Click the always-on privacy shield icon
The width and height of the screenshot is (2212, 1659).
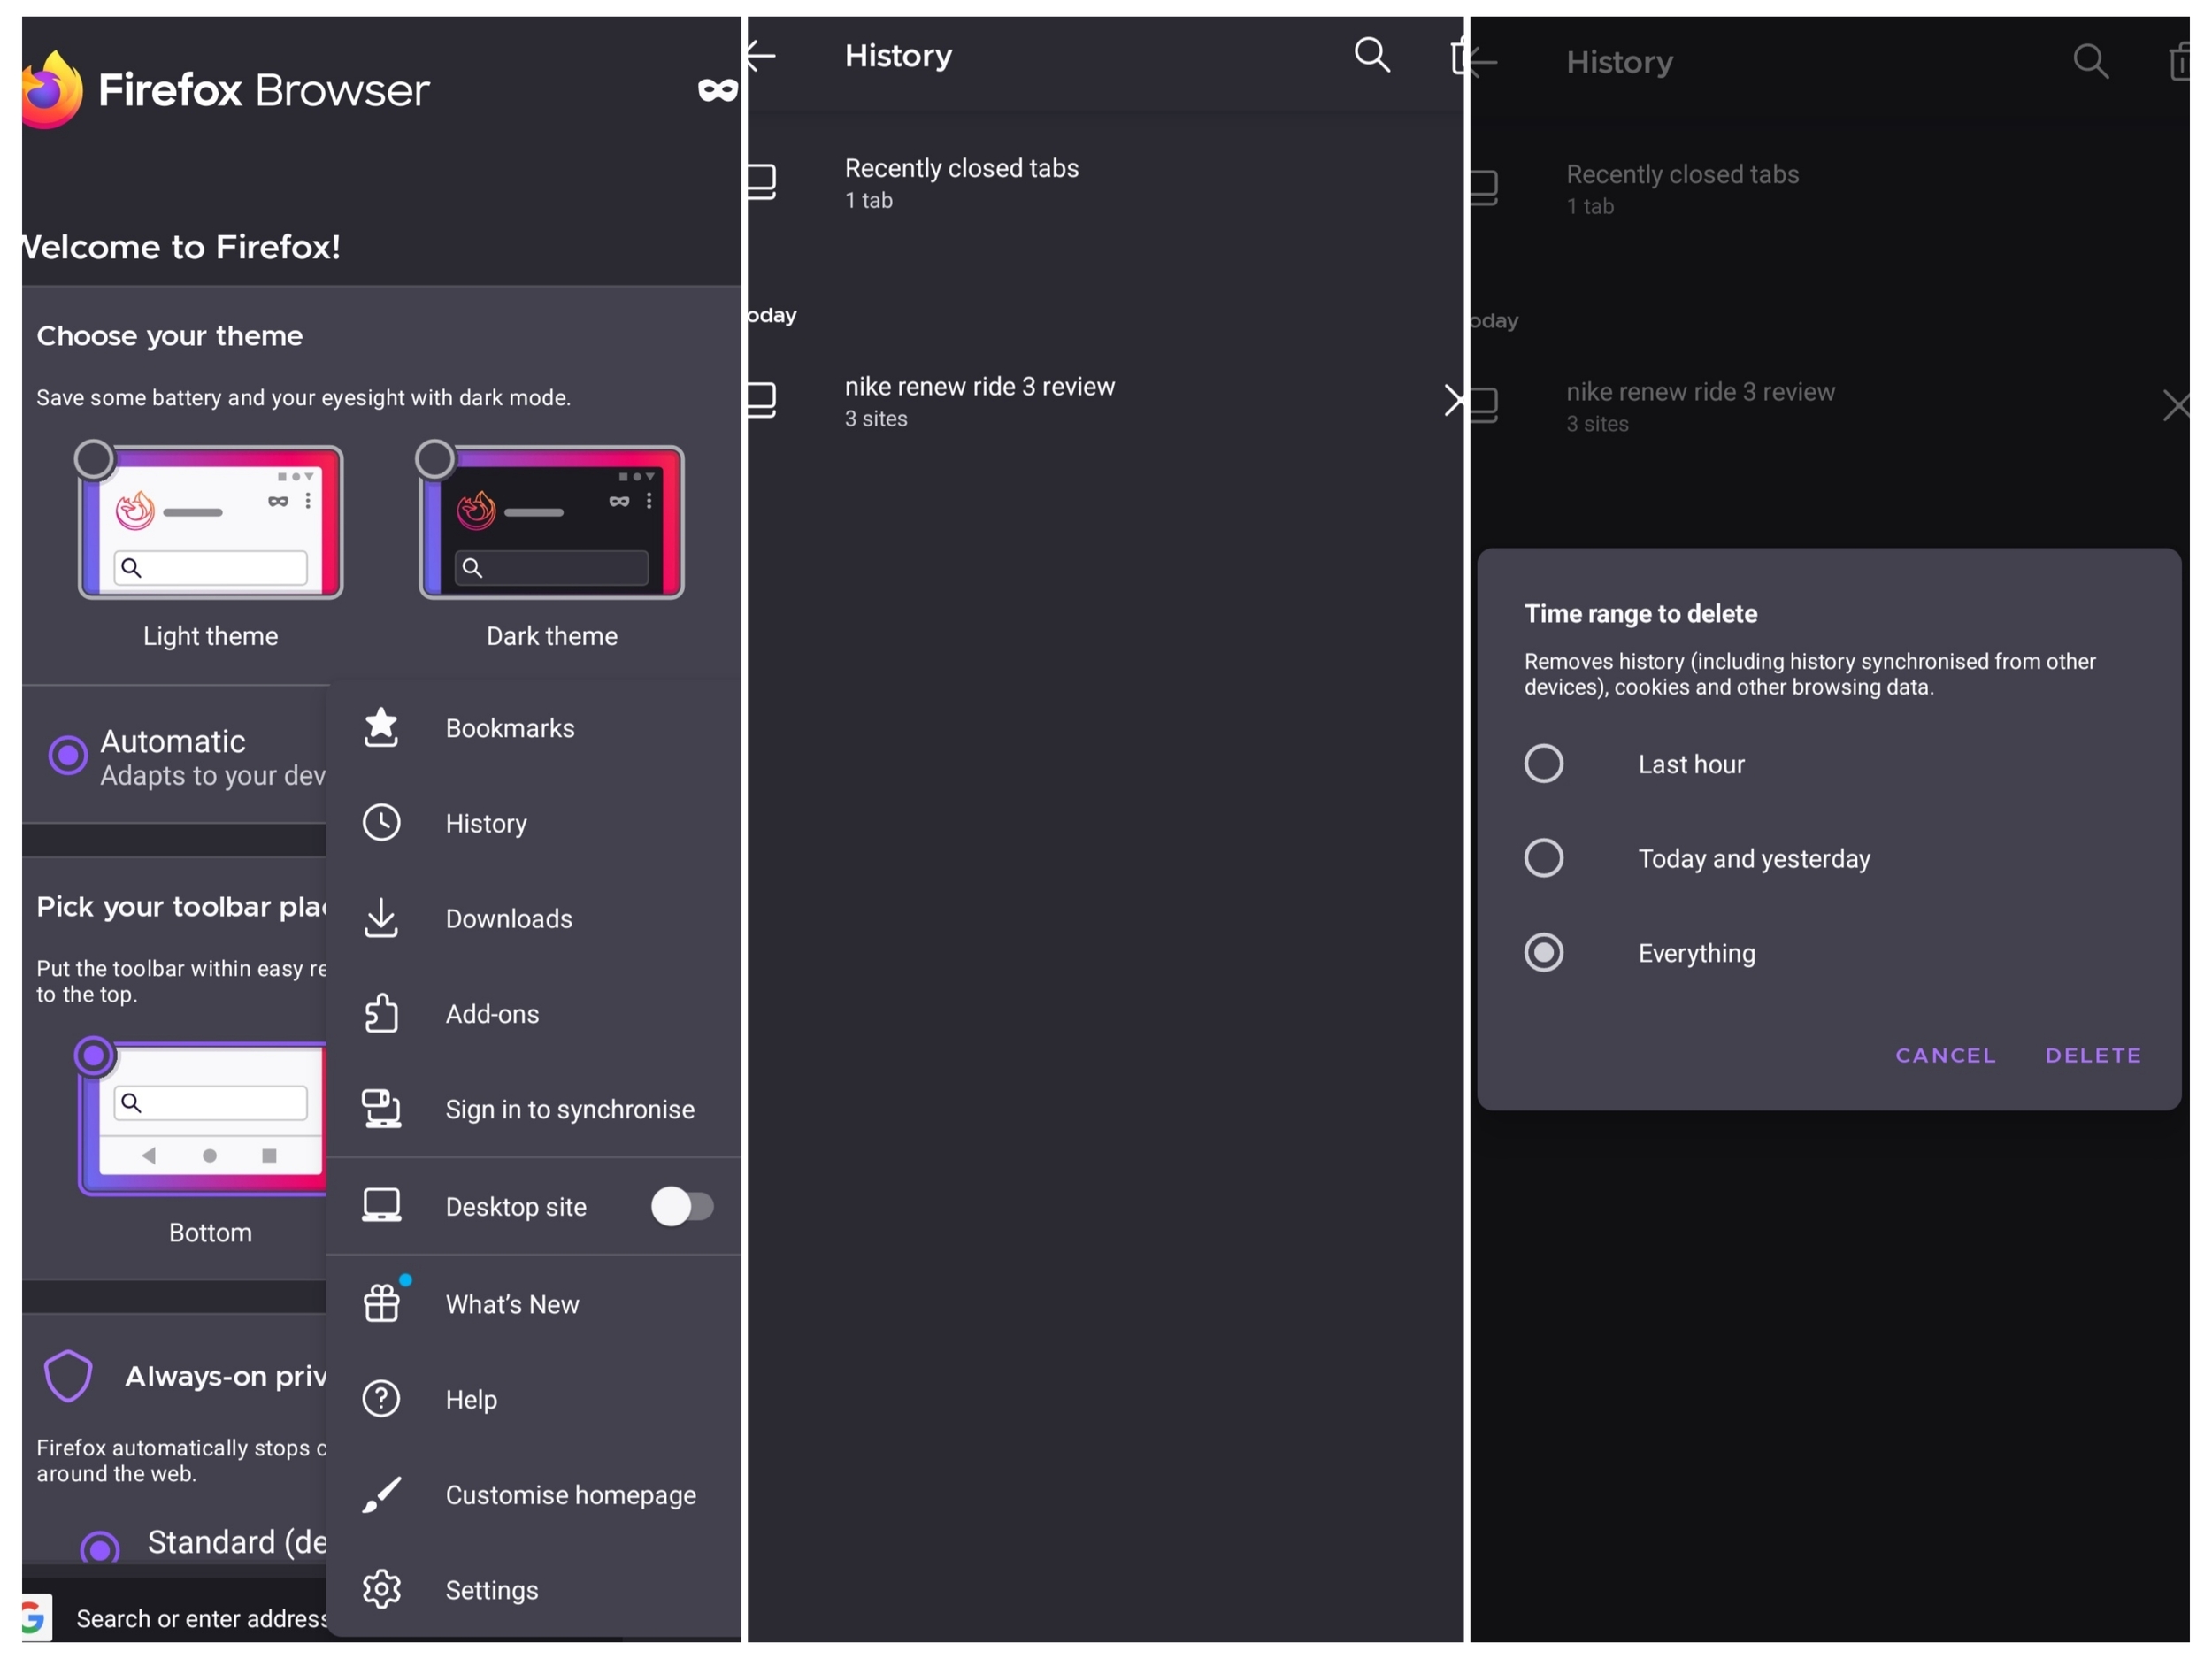tap(68, 1376)
